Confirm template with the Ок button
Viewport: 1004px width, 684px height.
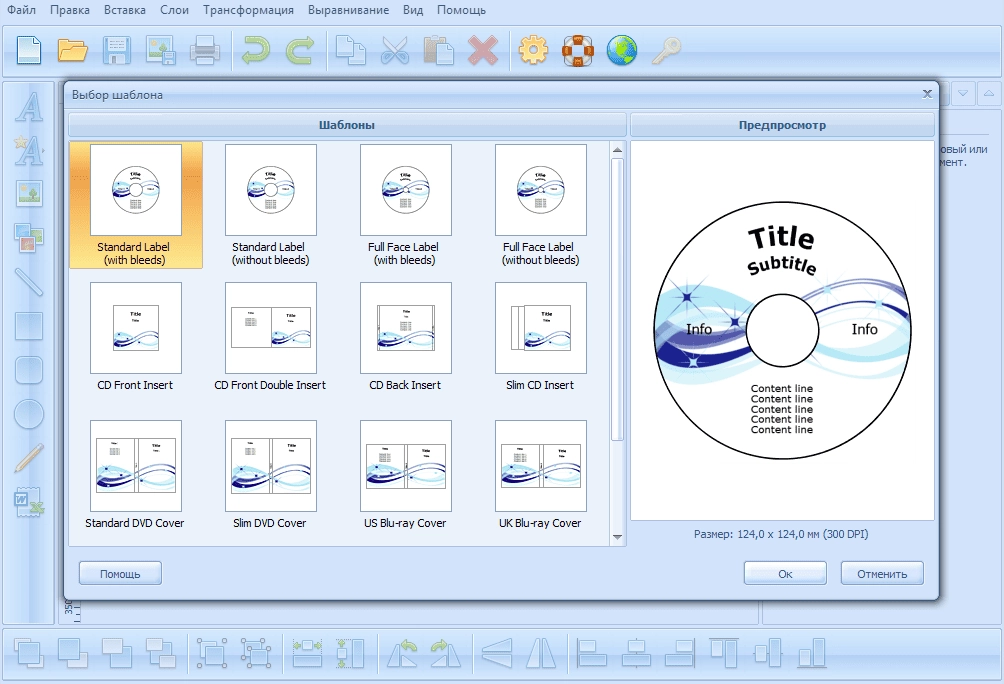tap(785, 574)
